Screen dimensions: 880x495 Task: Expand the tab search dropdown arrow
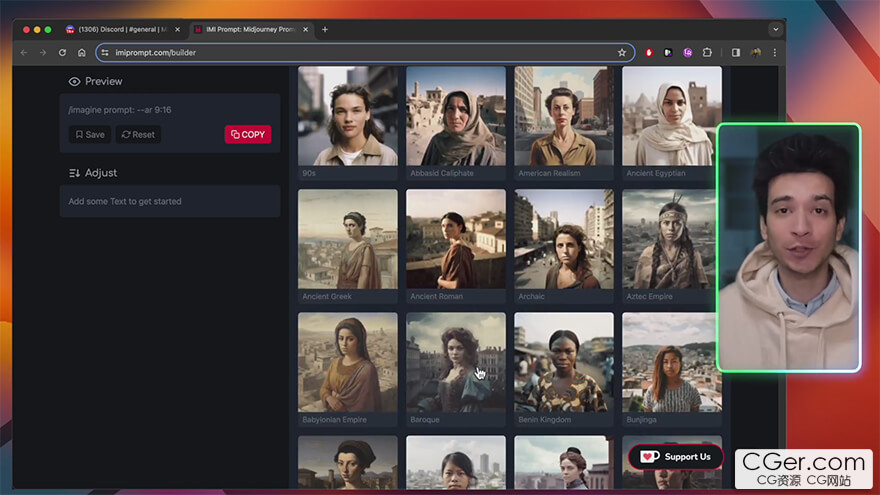[x=776, y=29]
